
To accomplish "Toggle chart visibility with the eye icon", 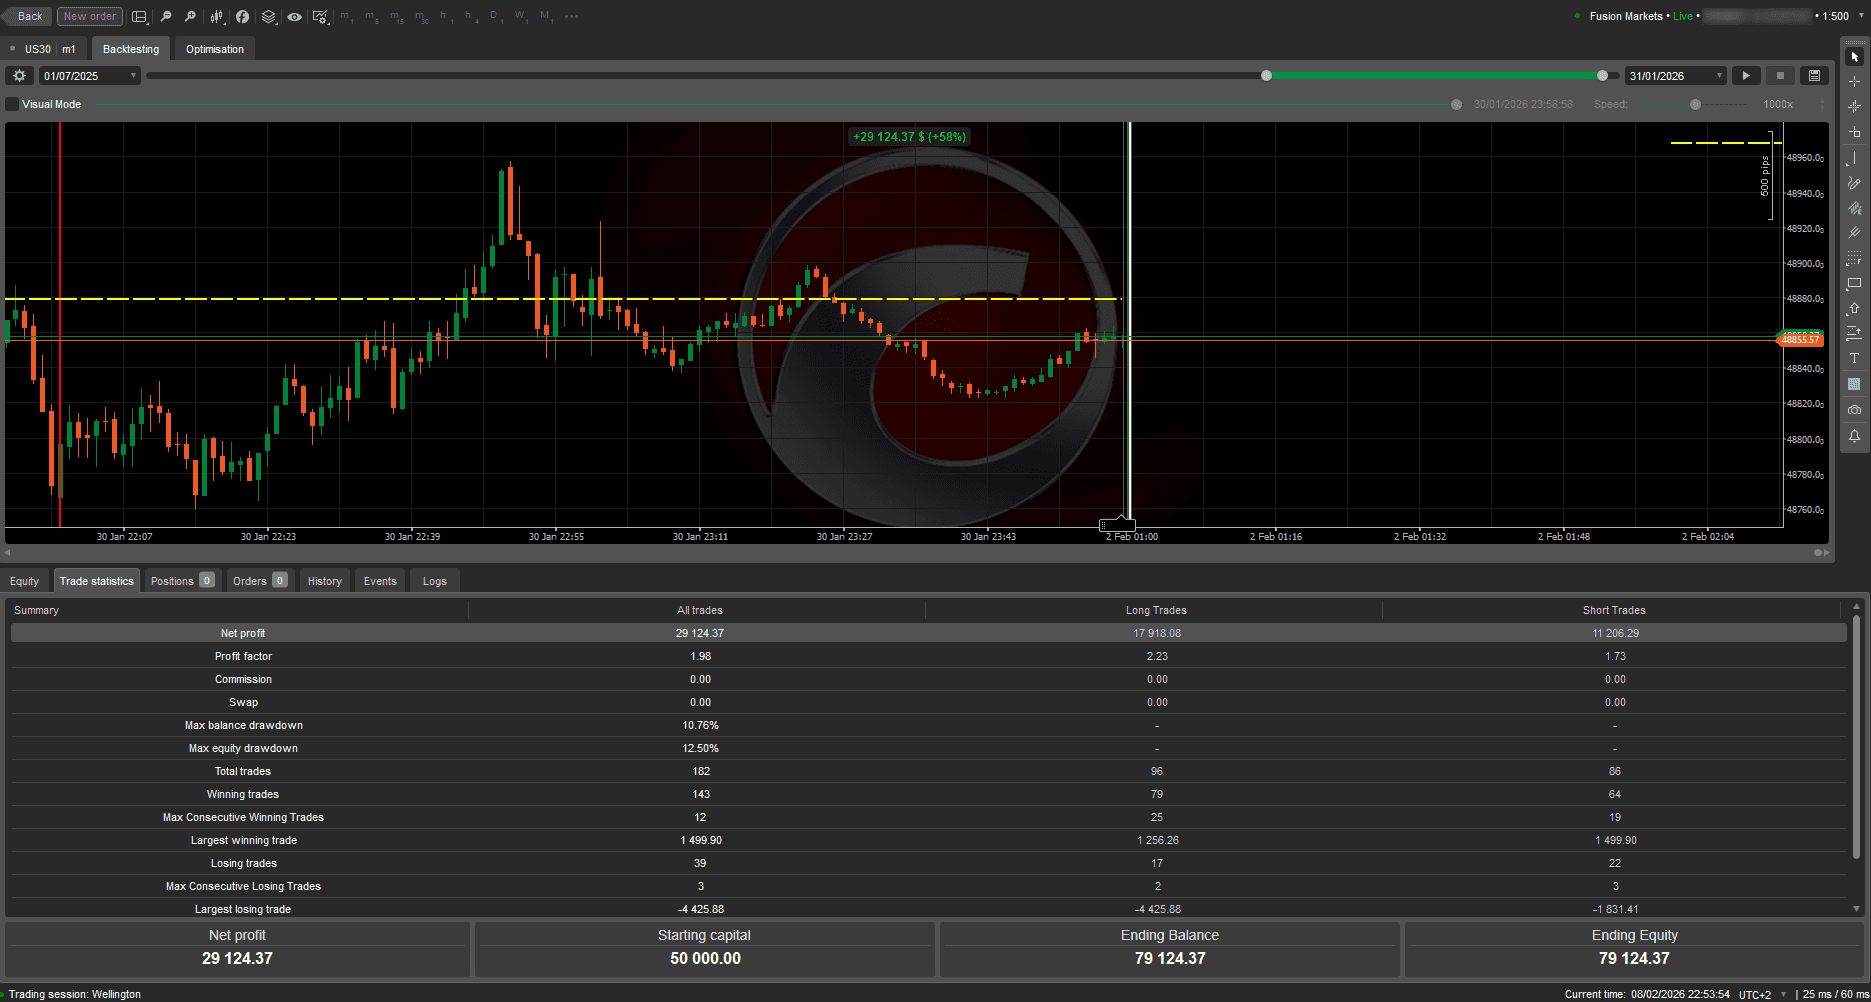I will tap(294, 16).
